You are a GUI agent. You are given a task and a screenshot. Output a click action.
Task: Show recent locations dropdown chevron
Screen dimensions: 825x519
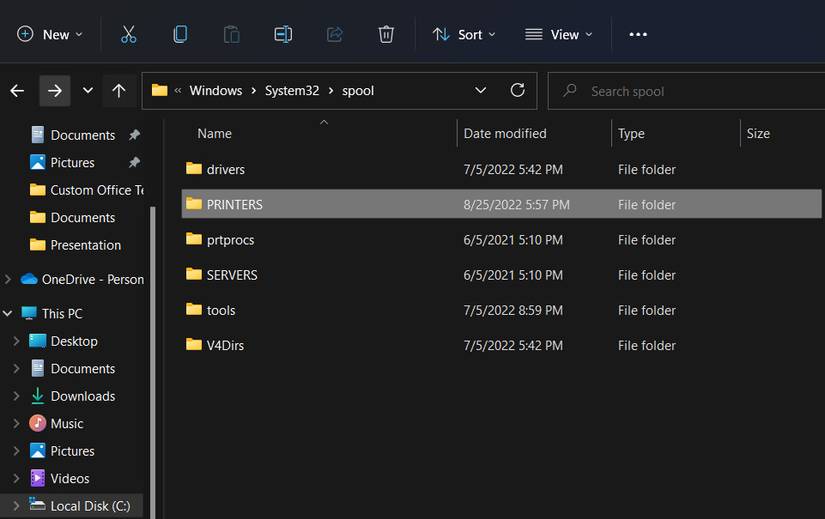click(x=88, y=91)
